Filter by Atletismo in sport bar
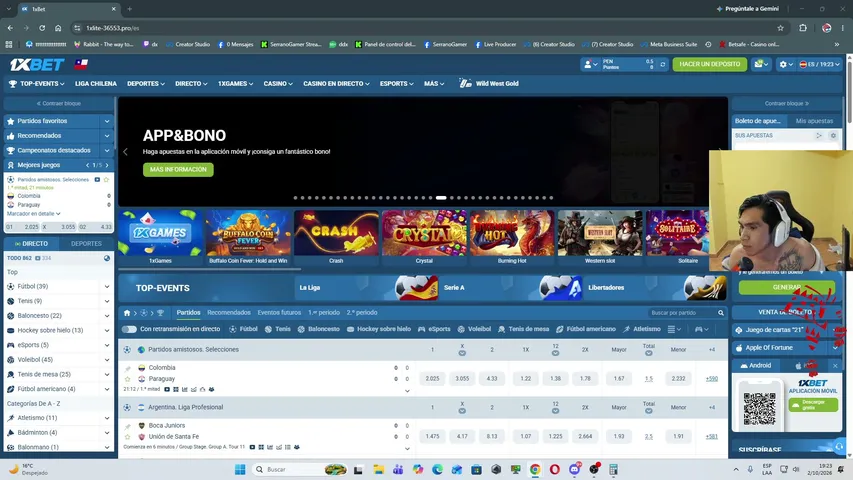Screen dimensions: 853x480 point(642,329)
